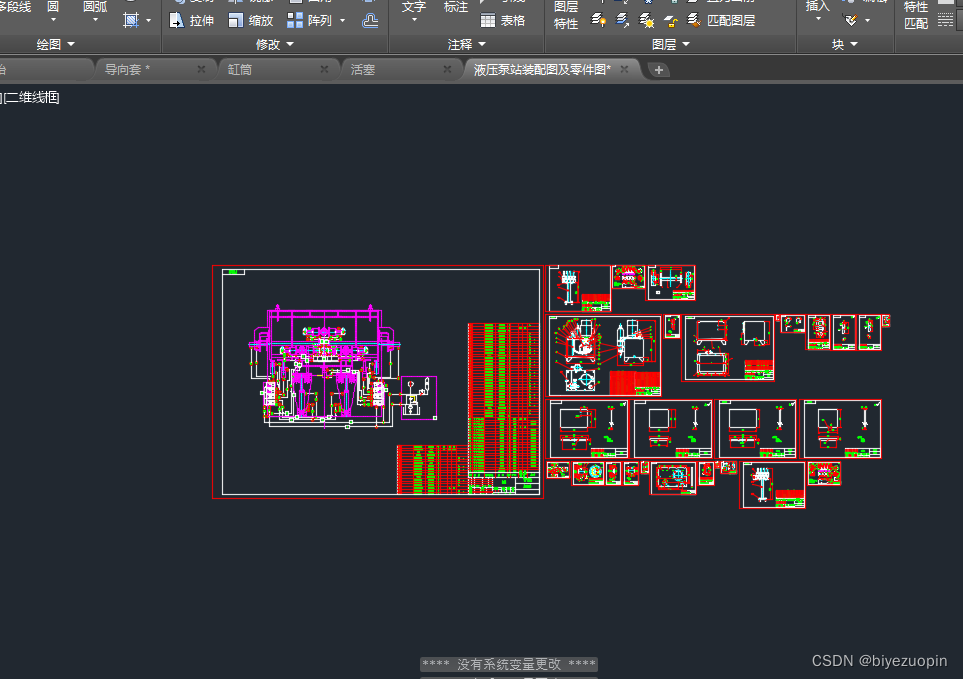Click the offset icon right of Array

[x=370, y=20]
